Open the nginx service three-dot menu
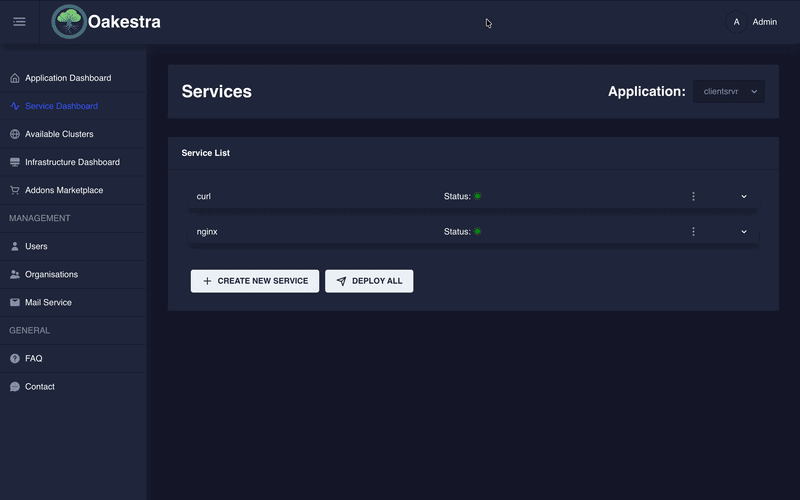800x500 pixels. tap(693, 232)
